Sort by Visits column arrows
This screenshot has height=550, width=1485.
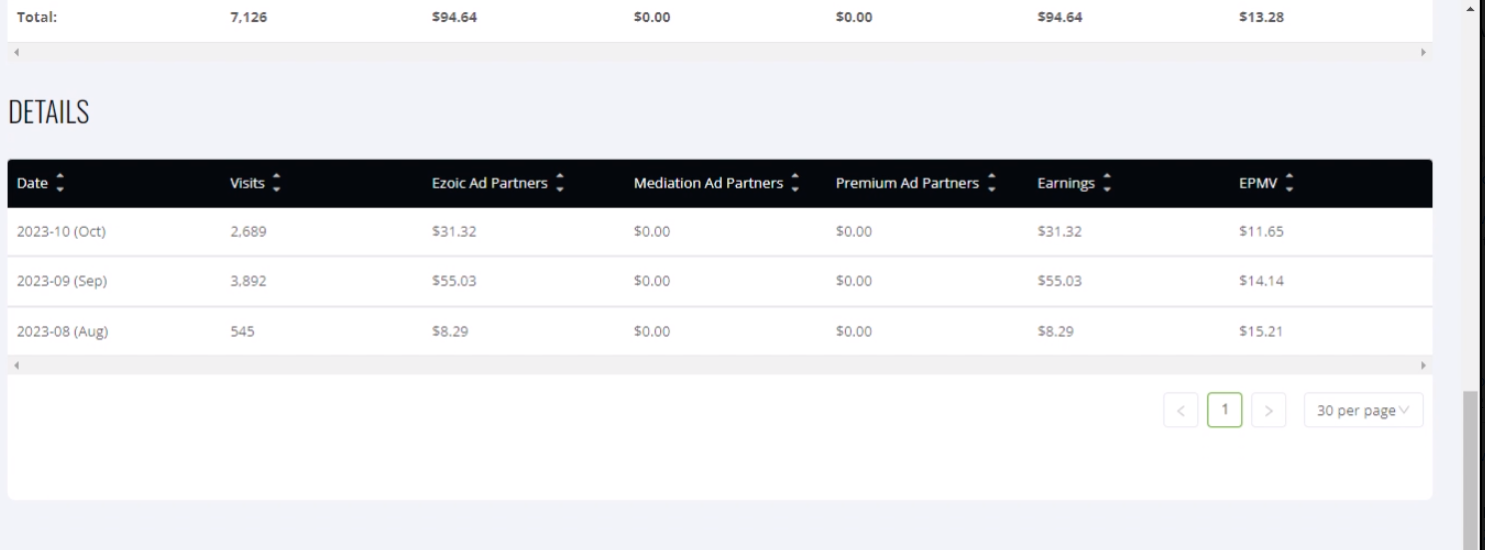pyautogui.click(x=276, y=184)
